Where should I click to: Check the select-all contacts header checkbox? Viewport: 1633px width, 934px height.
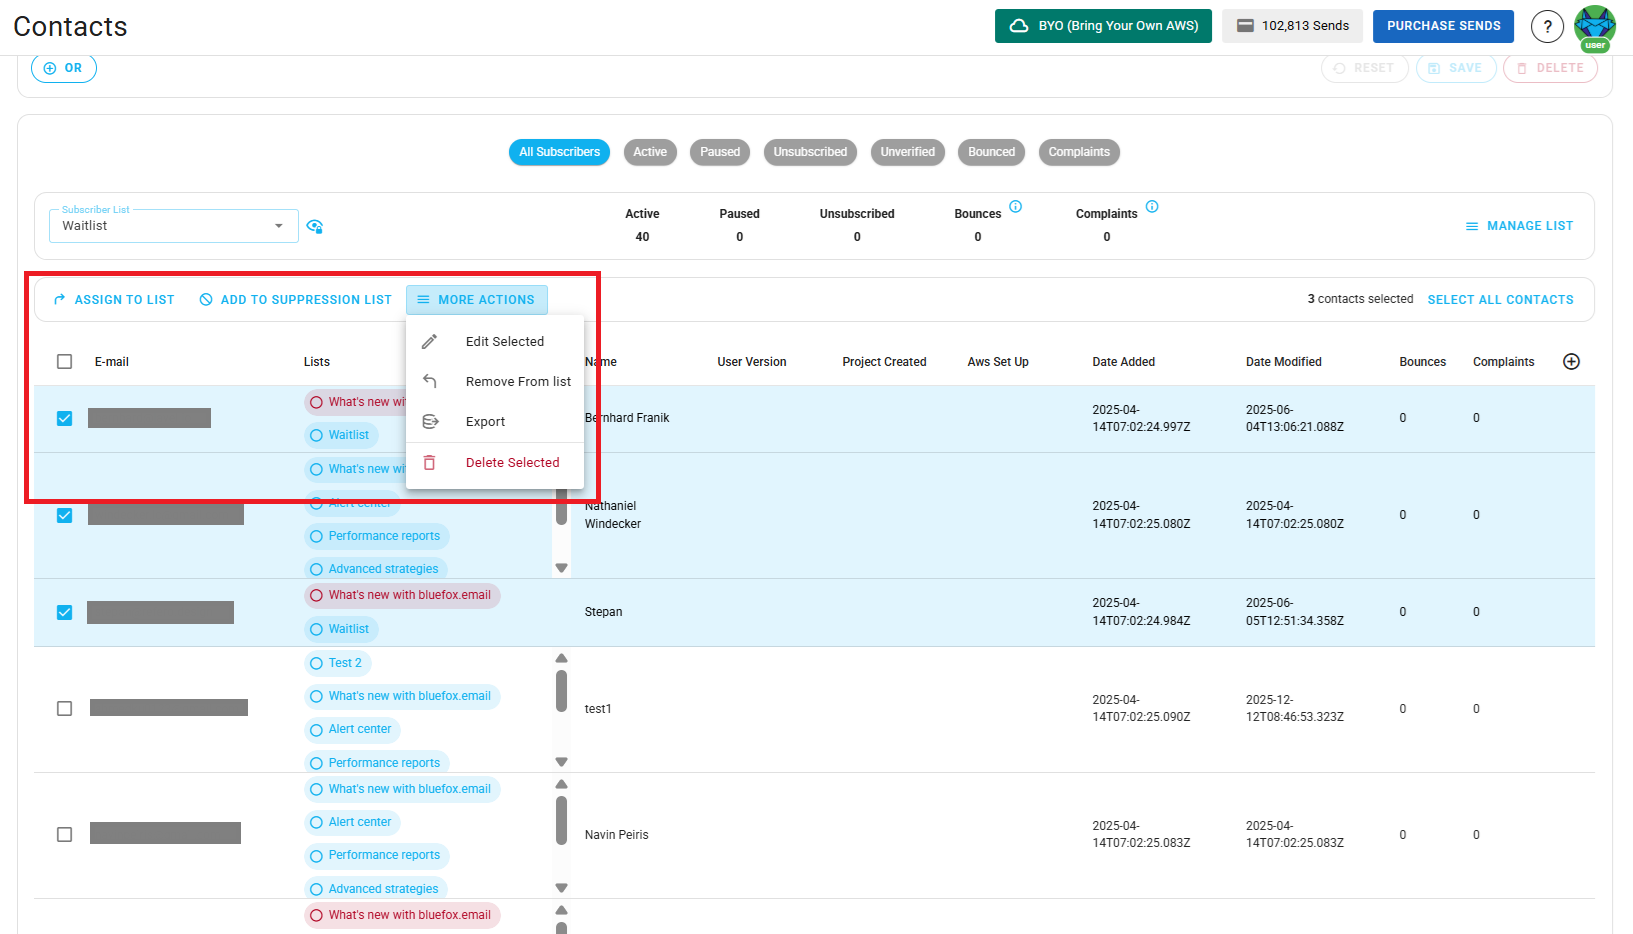64,361
